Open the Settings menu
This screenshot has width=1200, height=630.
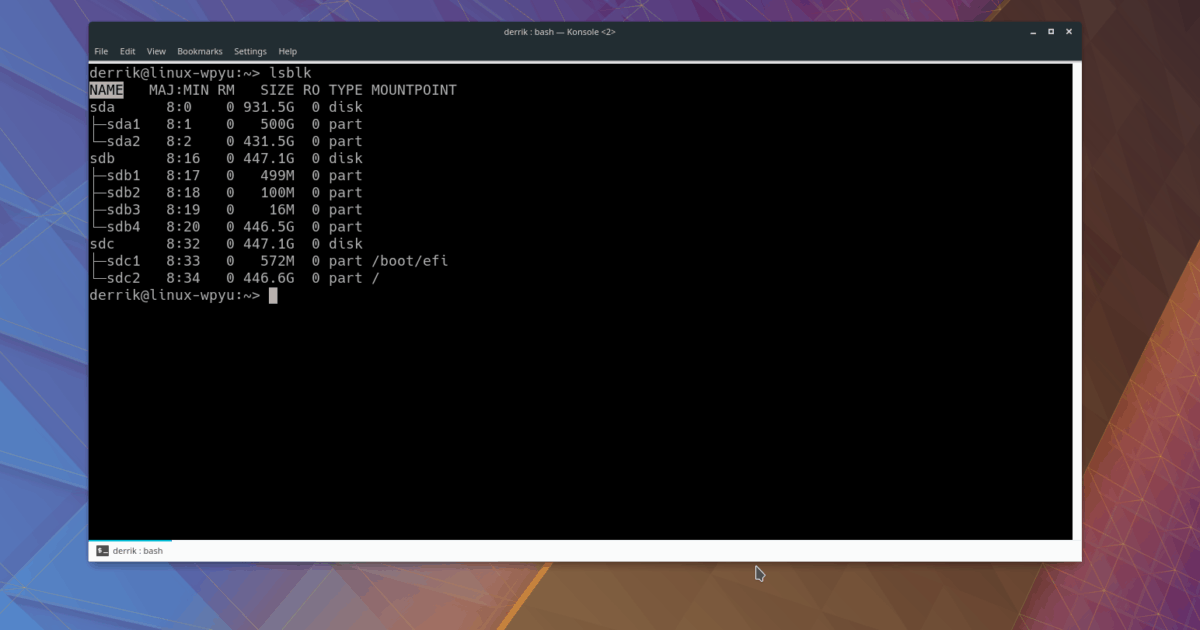point(250,51)
